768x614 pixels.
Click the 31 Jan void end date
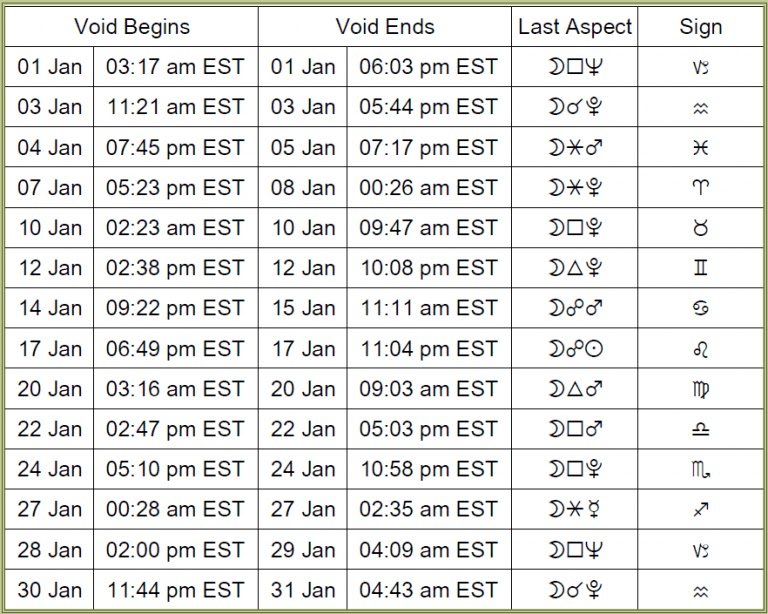pyautogui.click(x=303, y=590)
